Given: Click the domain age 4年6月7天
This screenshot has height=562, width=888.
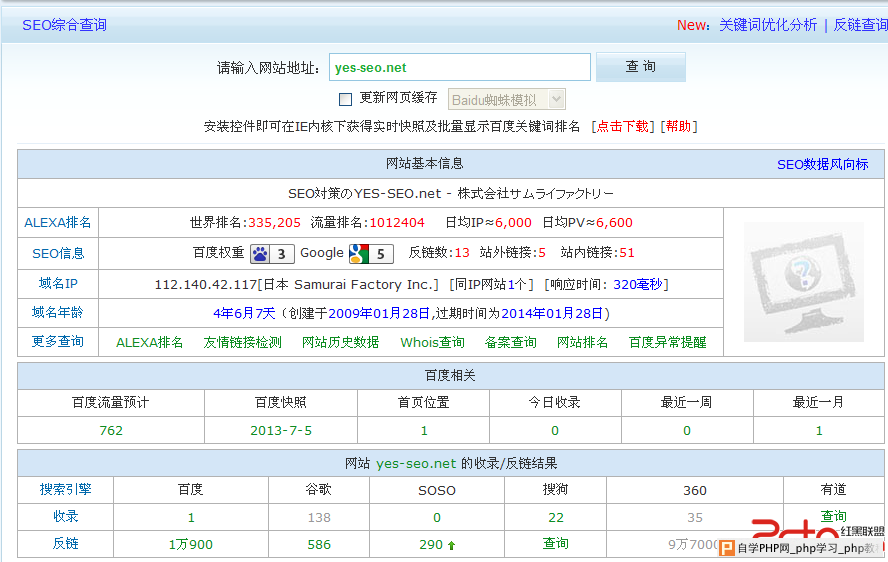Looking at the screenshot, I should pos(244,313).
